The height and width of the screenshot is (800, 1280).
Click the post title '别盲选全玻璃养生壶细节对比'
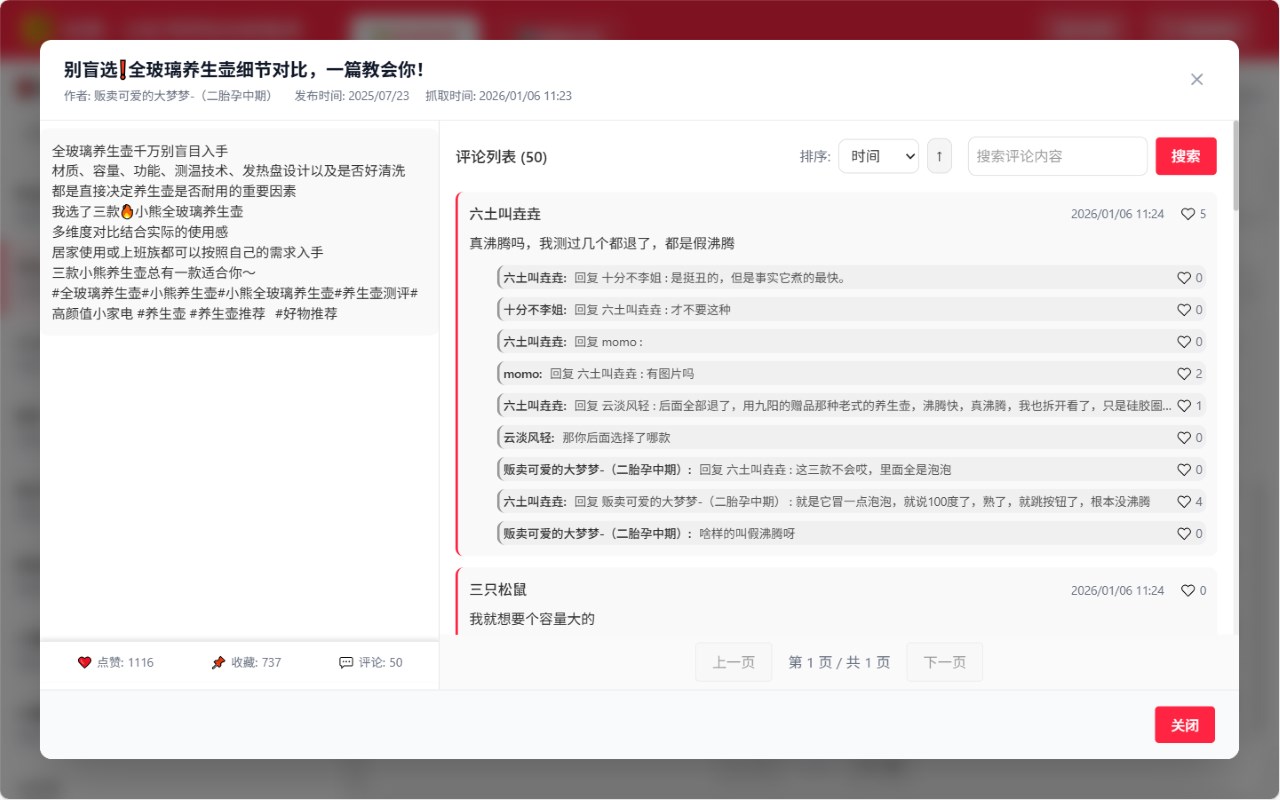point(244,70)
